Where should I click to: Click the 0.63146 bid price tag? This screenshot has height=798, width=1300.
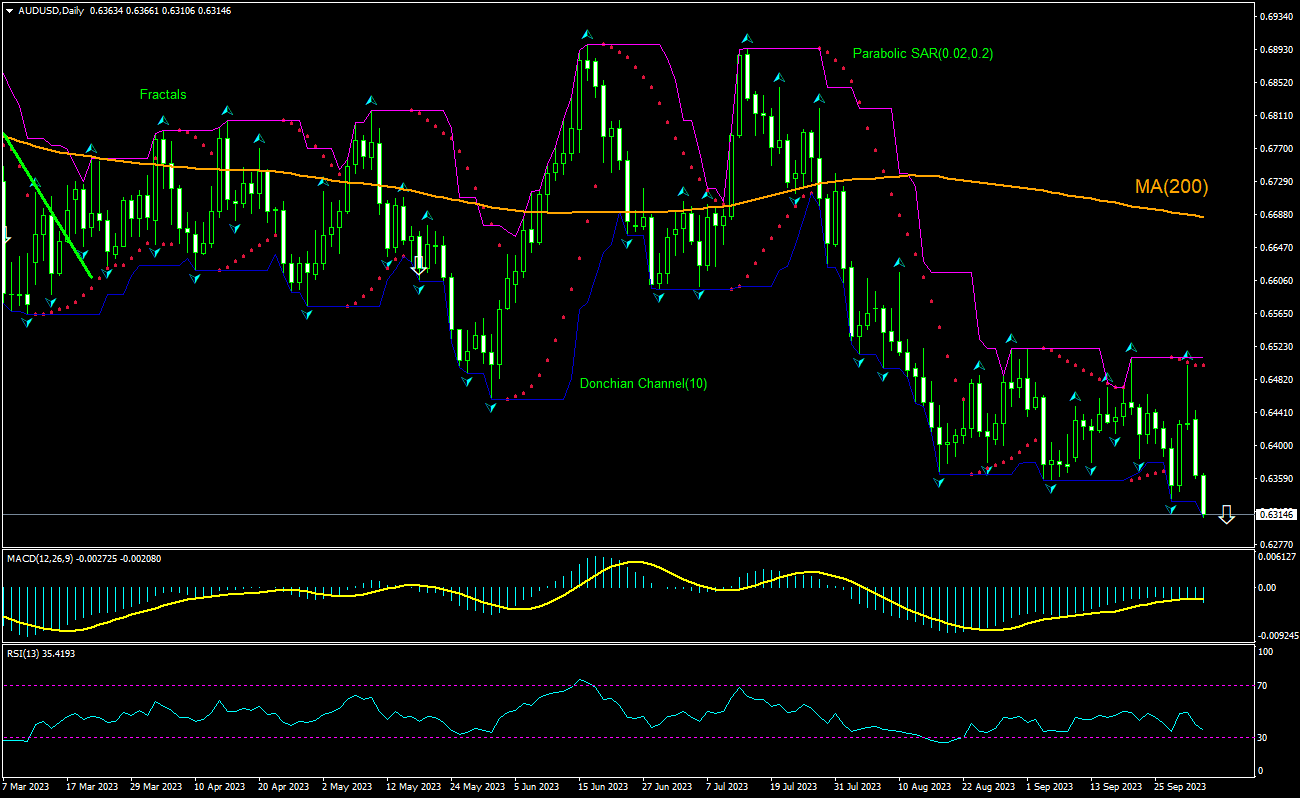(x=1276, y=515)
